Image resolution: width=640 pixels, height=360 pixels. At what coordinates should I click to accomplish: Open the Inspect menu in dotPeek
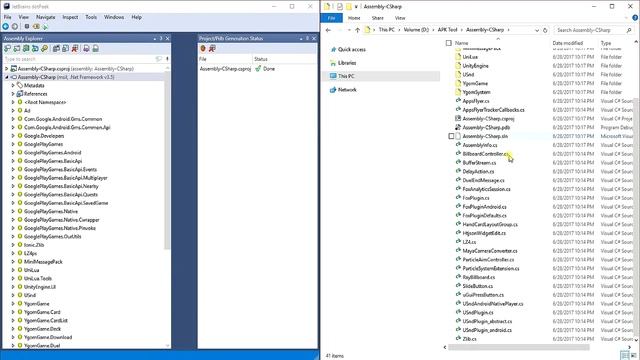(x=70, y=17)
